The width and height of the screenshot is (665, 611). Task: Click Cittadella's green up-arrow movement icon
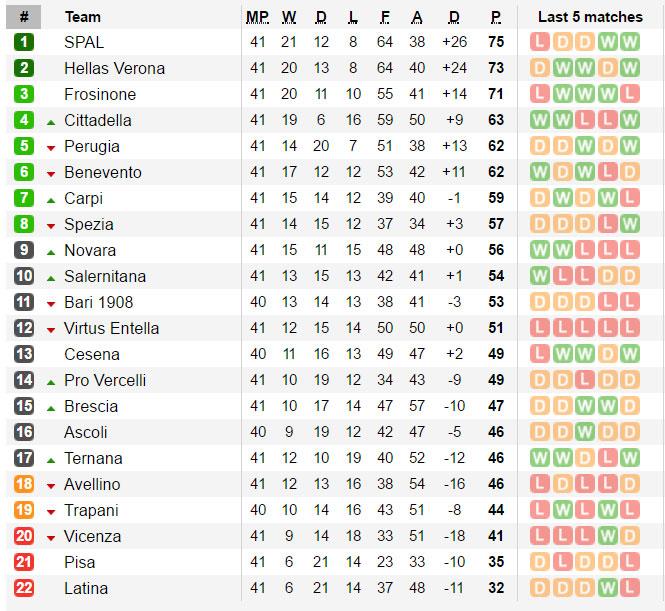tap(51, 121)
